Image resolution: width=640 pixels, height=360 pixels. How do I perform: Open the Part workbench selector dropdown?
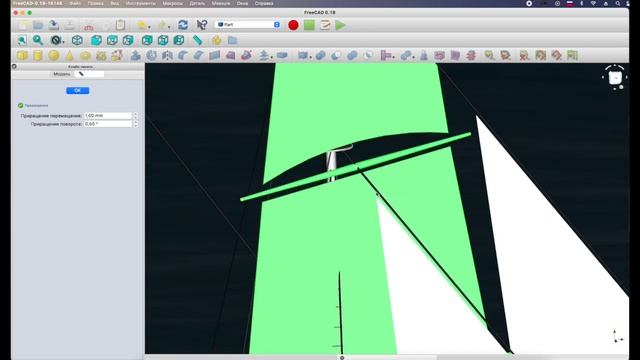248,24
